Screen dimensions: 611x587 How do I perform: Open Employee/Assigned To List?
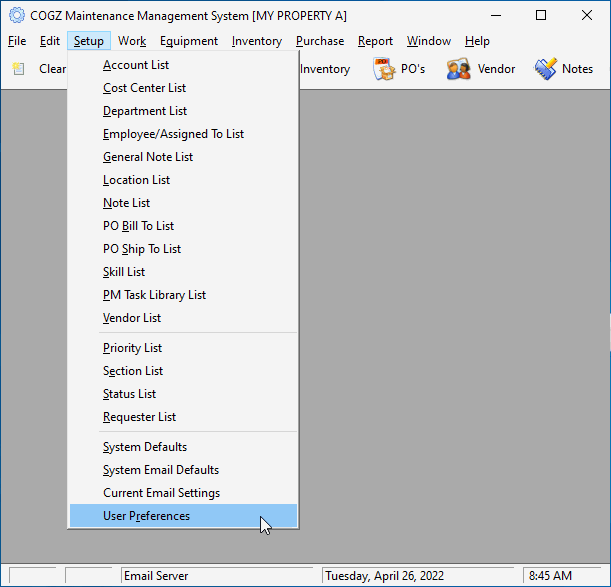pyautogui.click(x=183, y=134)
